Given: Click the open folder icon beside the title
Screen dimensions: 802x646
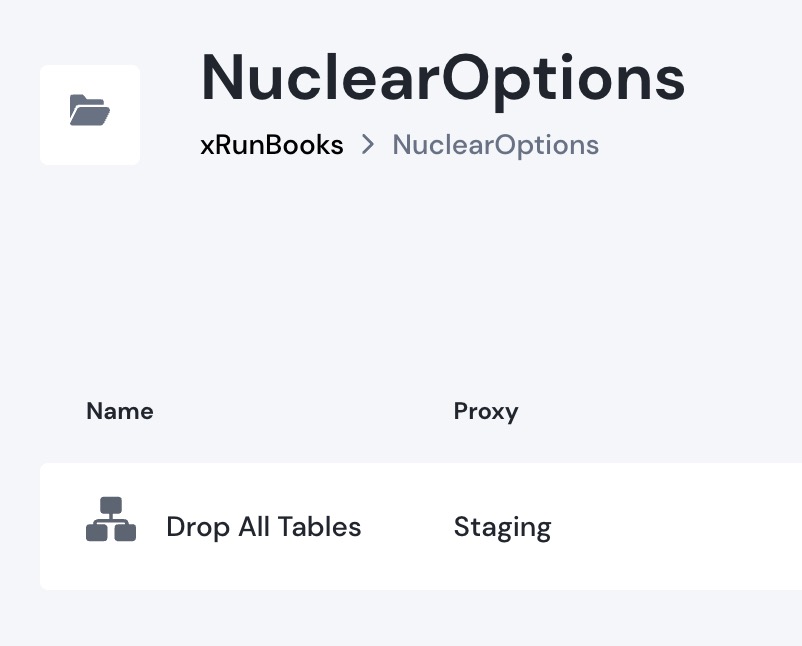Looking at the screenshot, I should (x=90, y=111).
